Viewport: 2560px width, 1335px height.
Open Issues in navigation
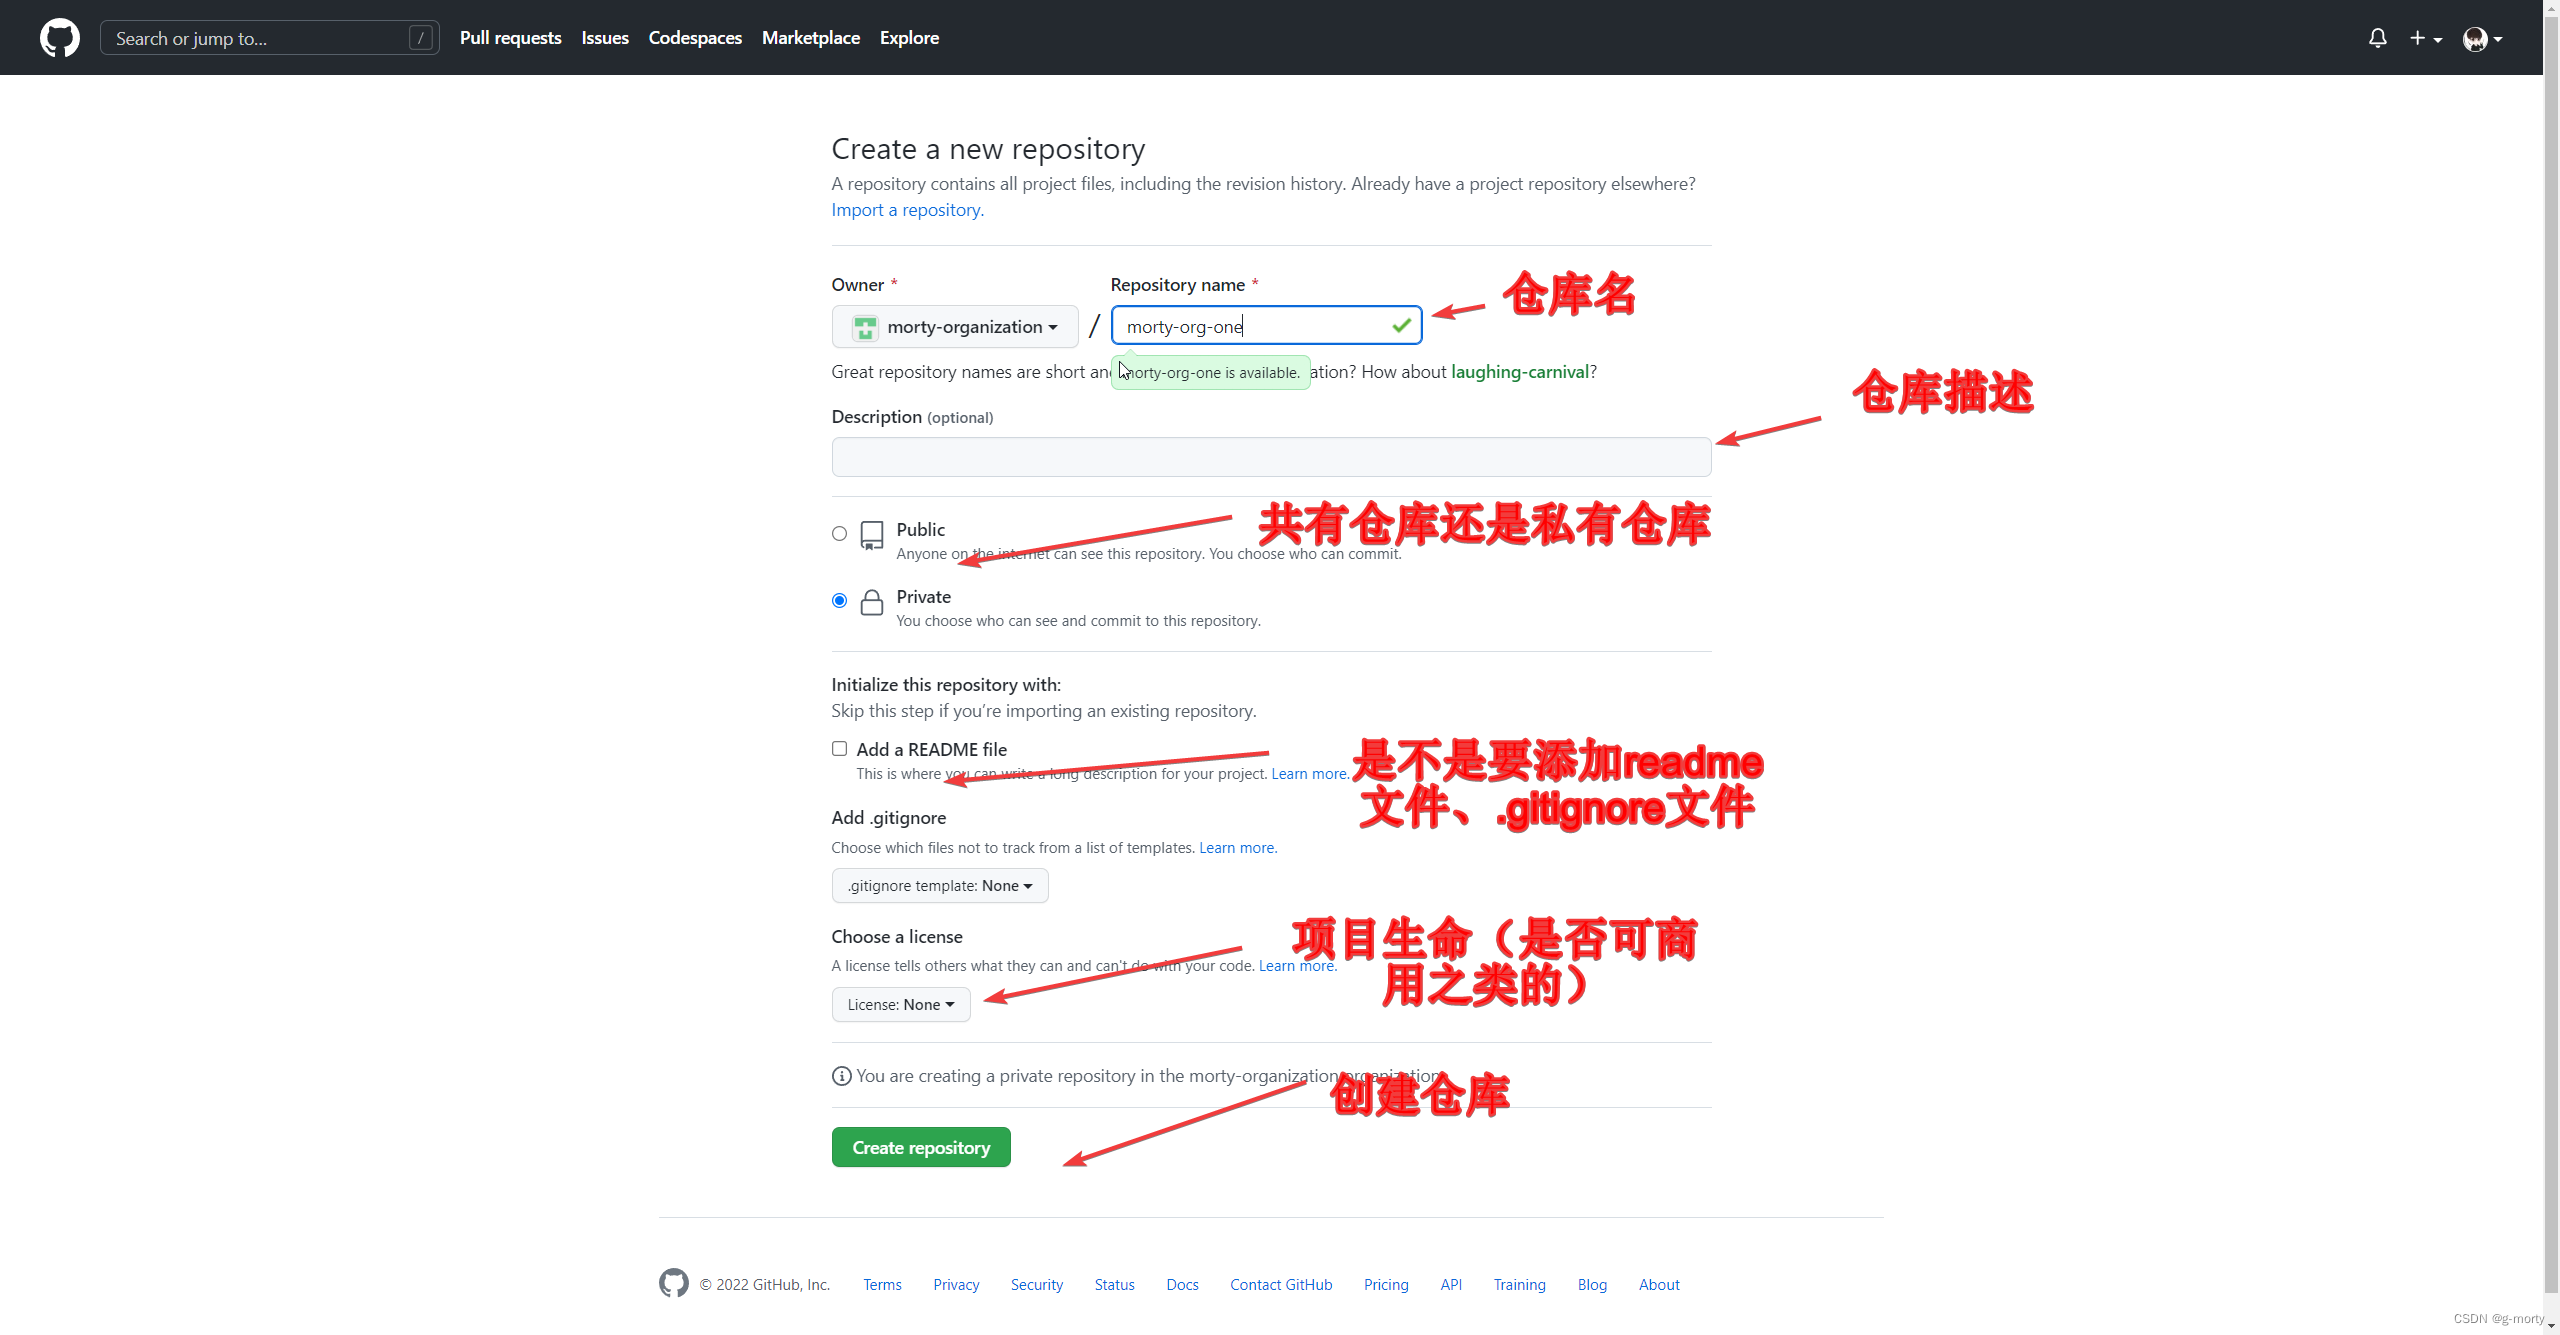[605, 38]
